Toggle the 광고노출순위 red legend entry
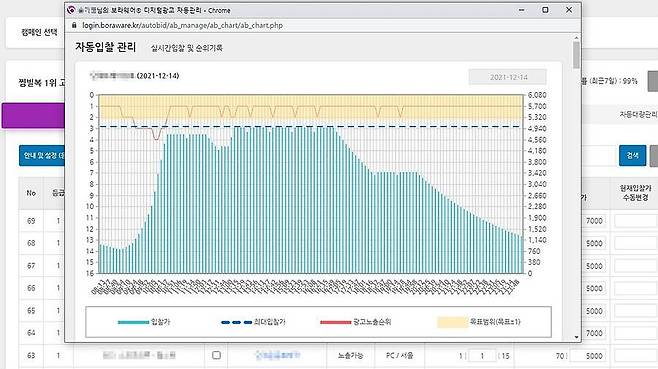The height and width of the screenshot is (369, 658). 355,322
